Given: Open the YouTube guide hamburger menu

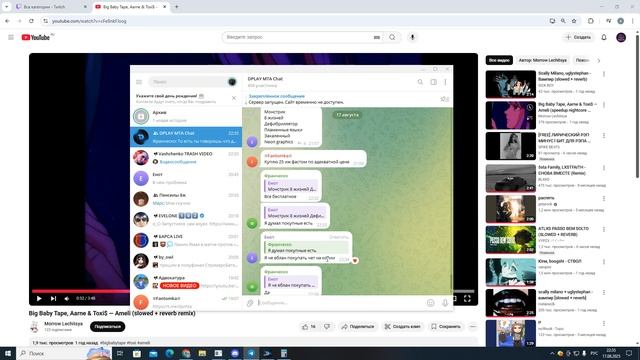Looking at the screenshot, I should pyautogui.click(x=11, y=37).
